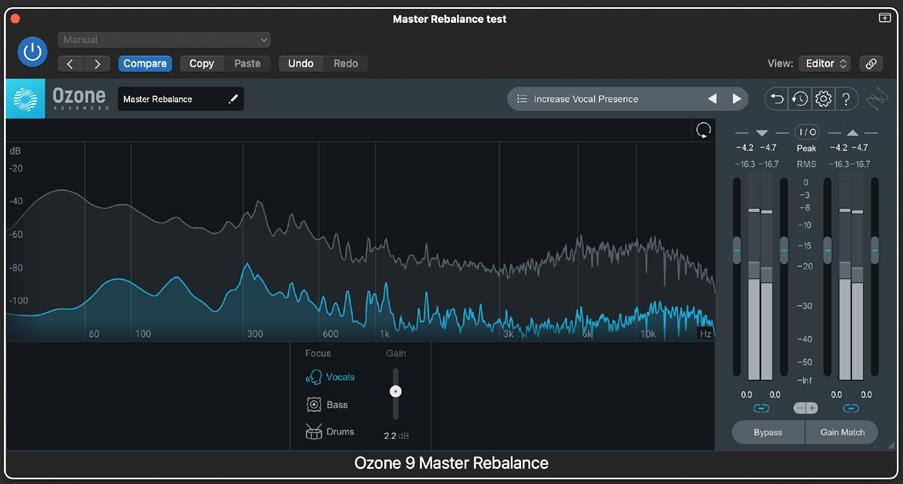Click the RMS label in meters
Viewport: 903px width, 484px height.
pos(806,164)
